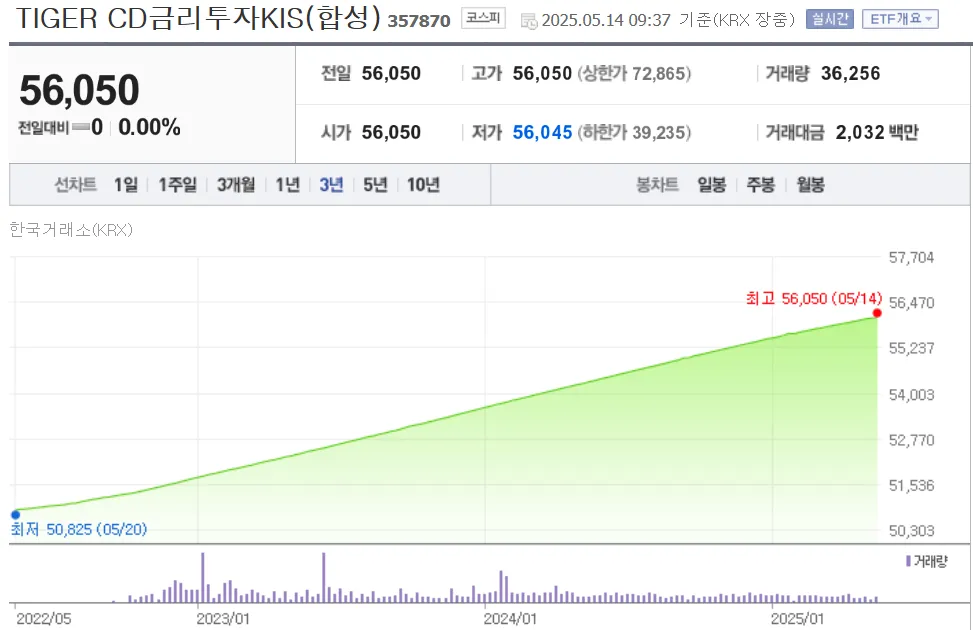973x630 pixels.
Task: Click the 2025.05.14 09:37 timestamp
Action: [x=606, y=20]
